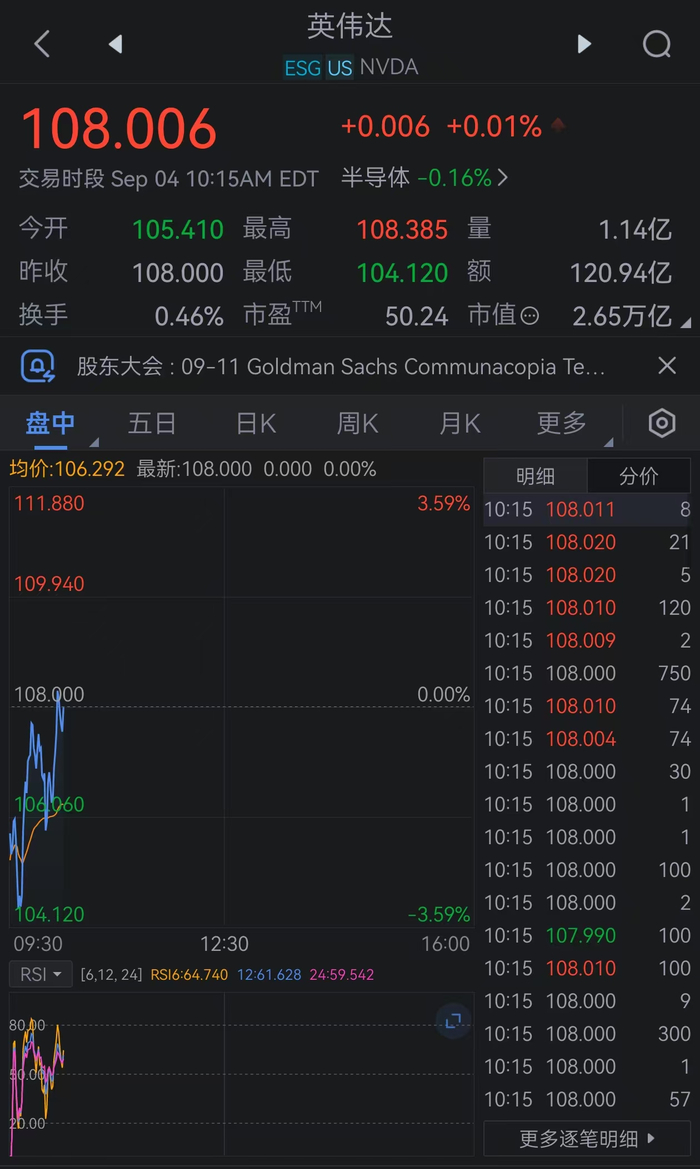Select the 107.990 green trade row
The image size is (700, 1169).
(x=587, y=935)
